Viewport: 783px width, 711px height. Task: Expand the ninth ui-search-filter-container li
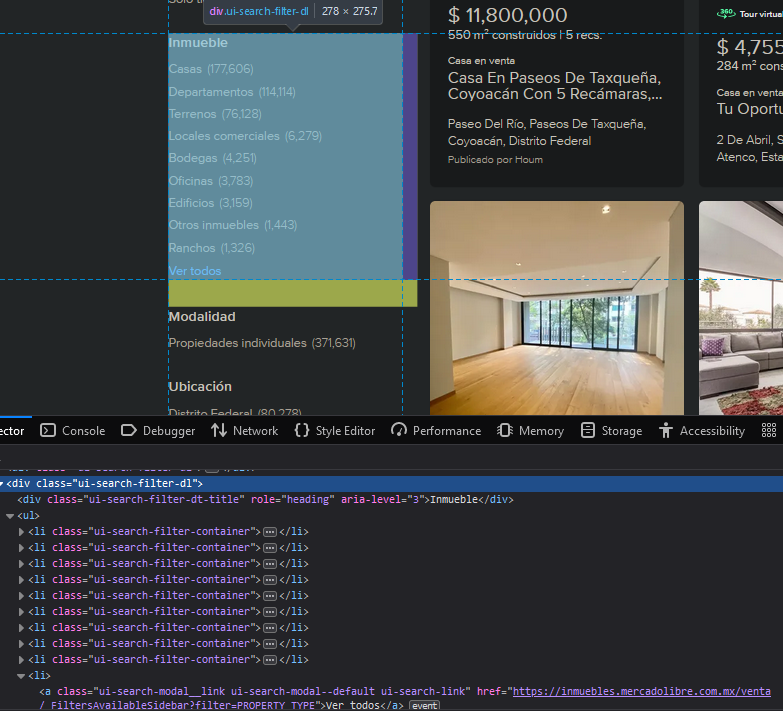coord(21,660)
